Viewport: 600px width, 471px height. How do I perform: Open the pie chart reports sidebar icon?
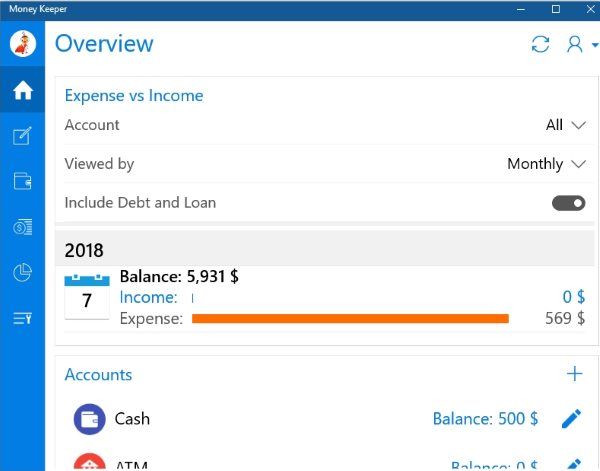tap(22, 272)
